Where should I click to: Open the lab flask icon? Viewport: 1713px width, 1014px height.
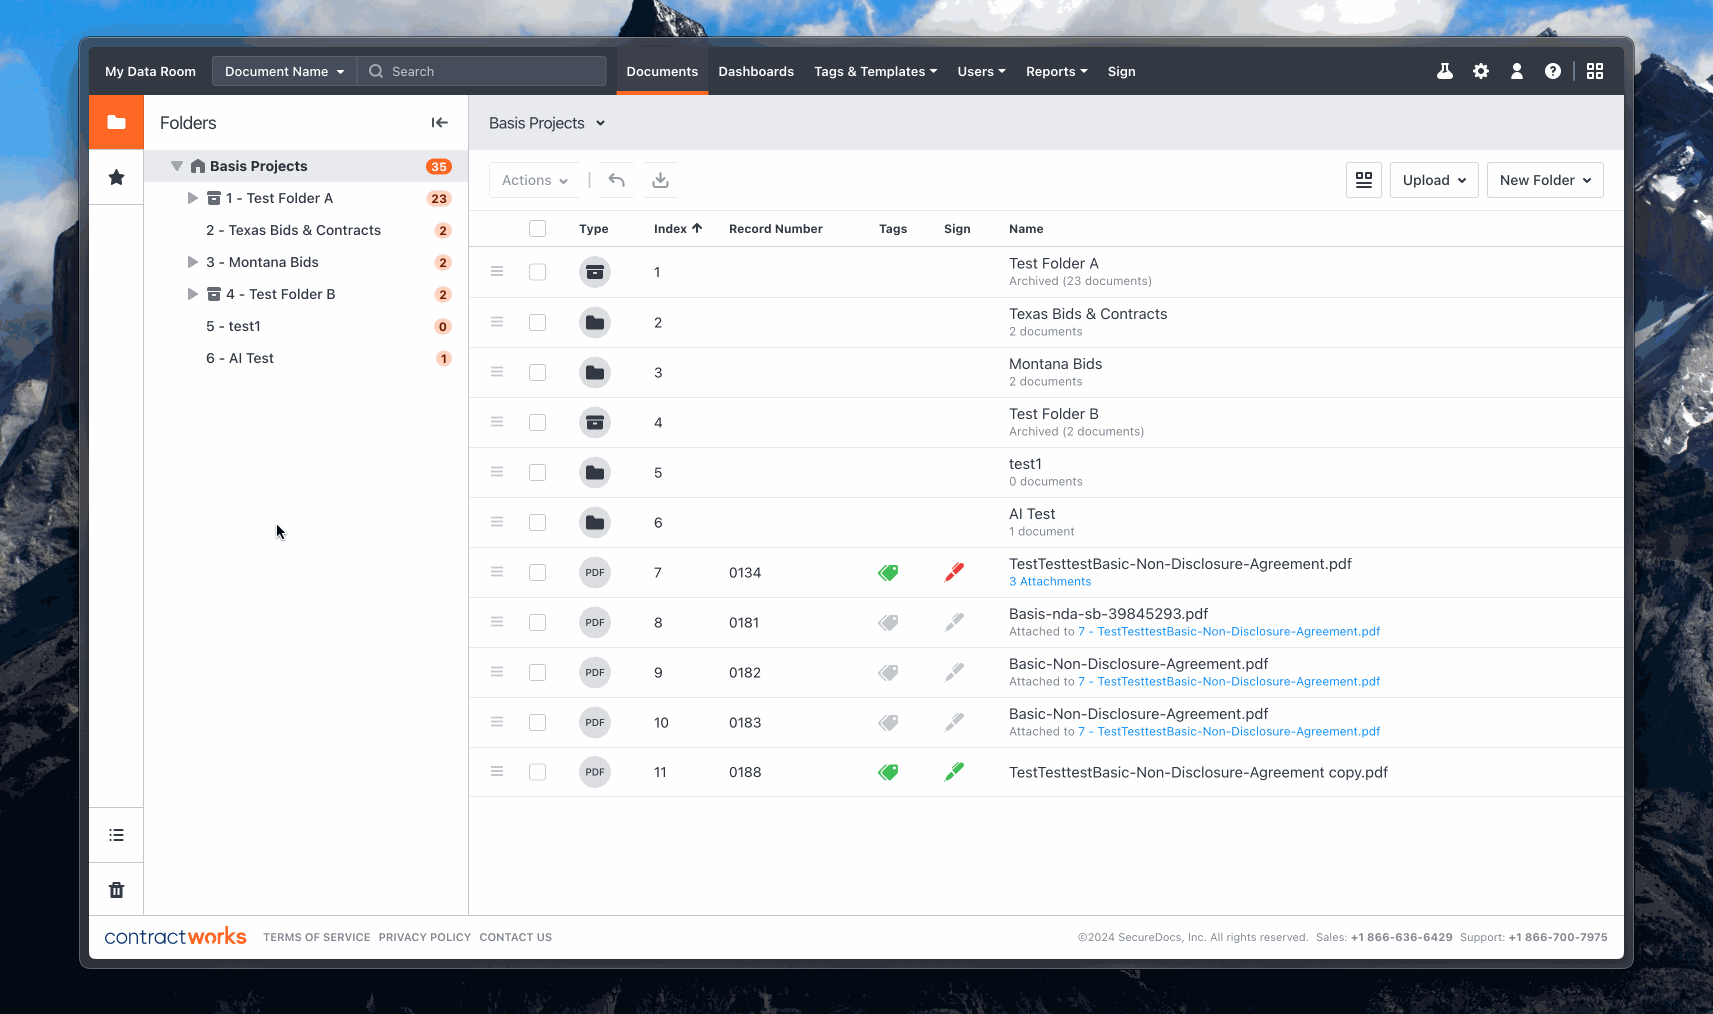(1445, 71)
